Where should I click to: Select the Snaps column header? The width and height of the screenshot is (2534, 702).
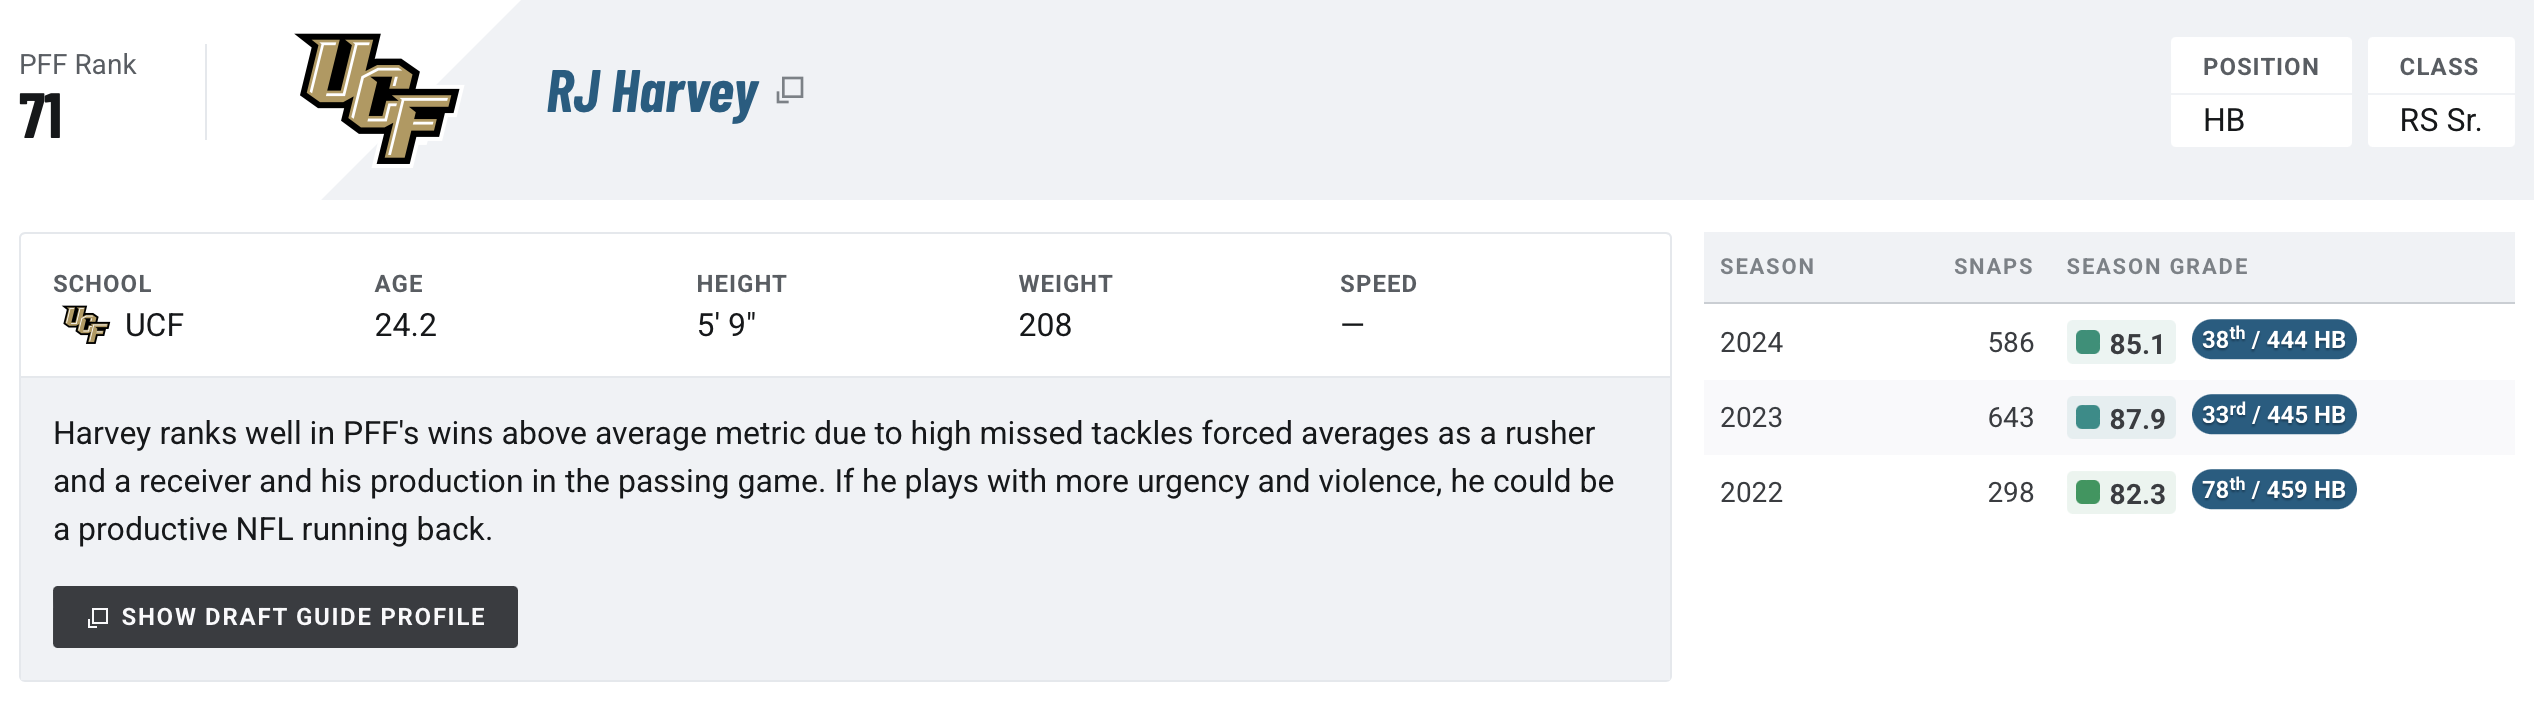(1993, 267)
